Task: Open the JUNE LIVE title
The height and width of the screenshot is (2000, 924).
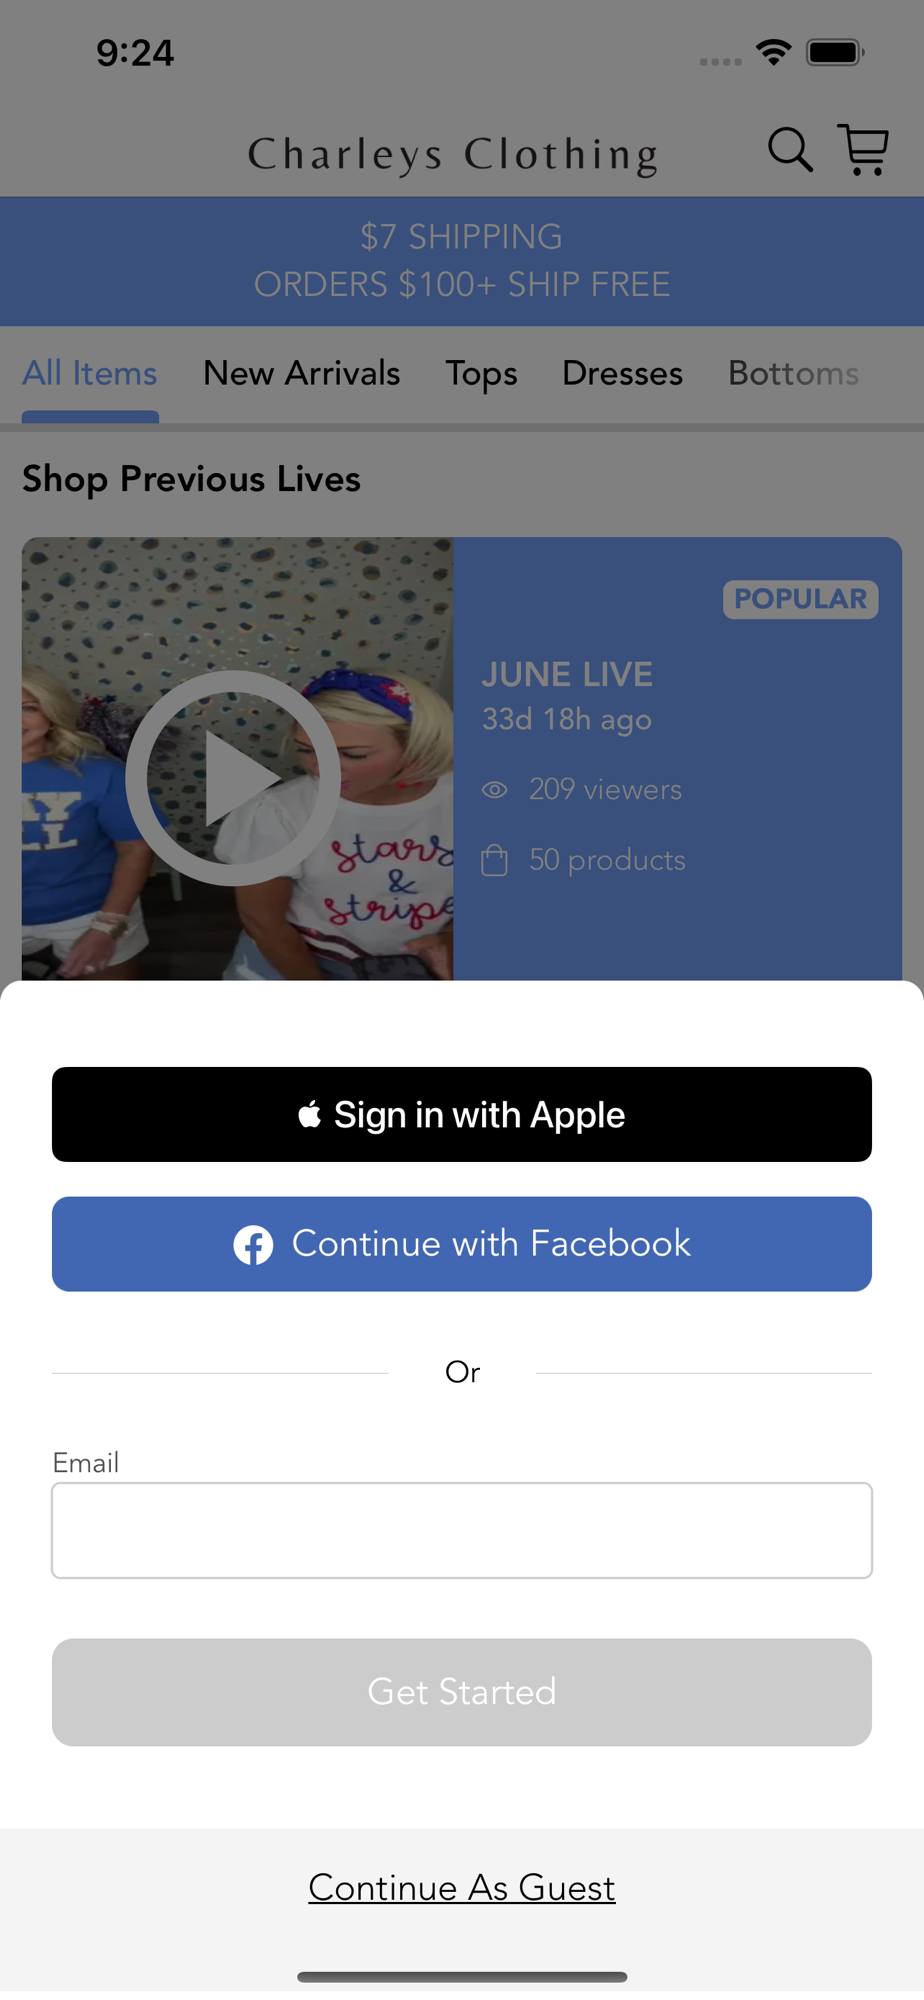Action: (x=567, y=674)
